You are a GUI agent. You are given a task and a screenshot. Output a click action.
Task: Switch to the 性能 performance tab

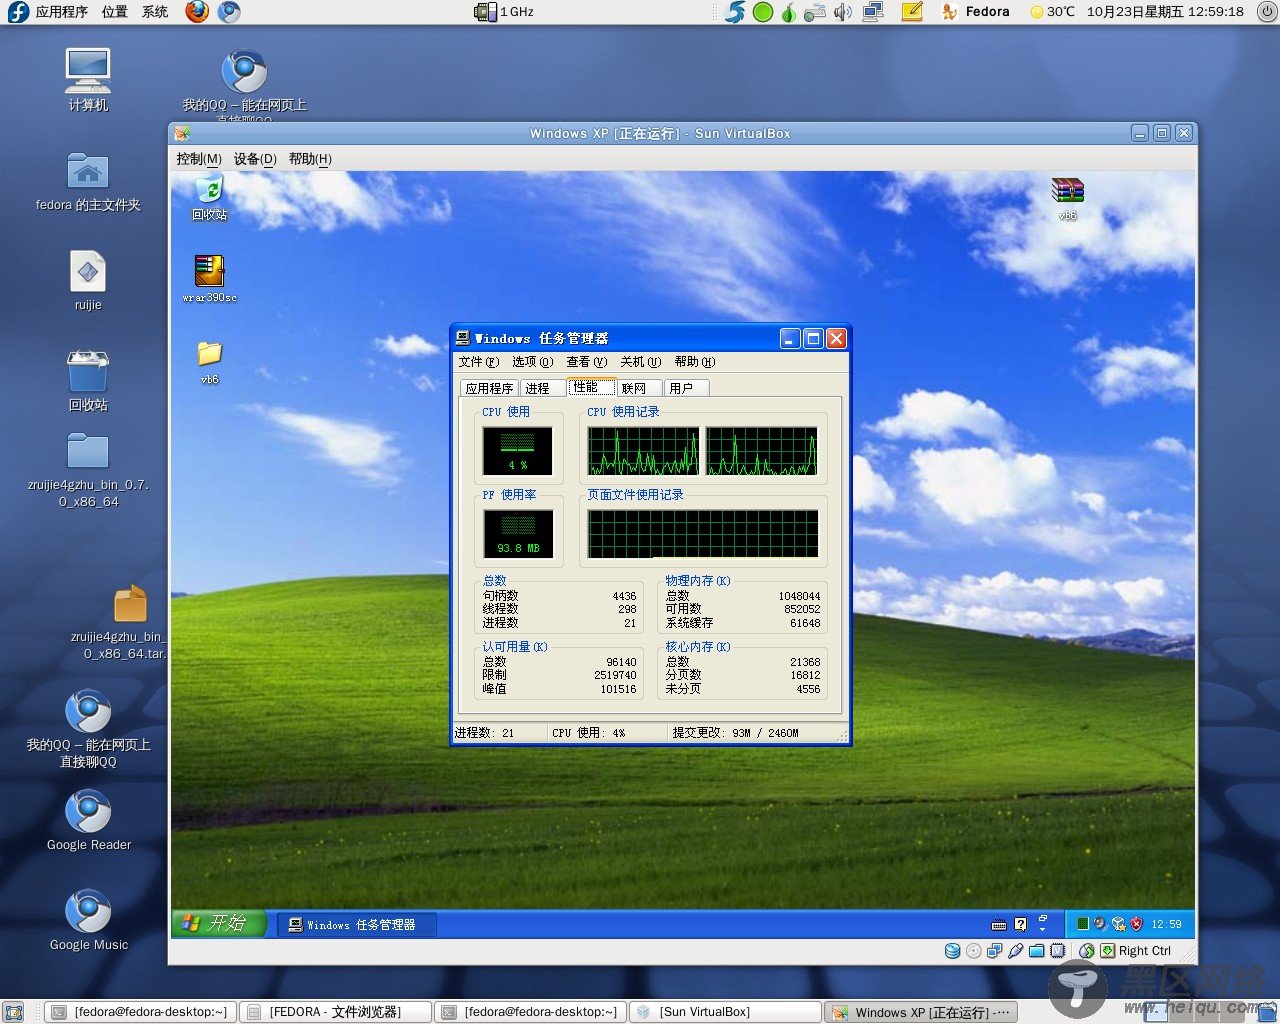point(590,387)
